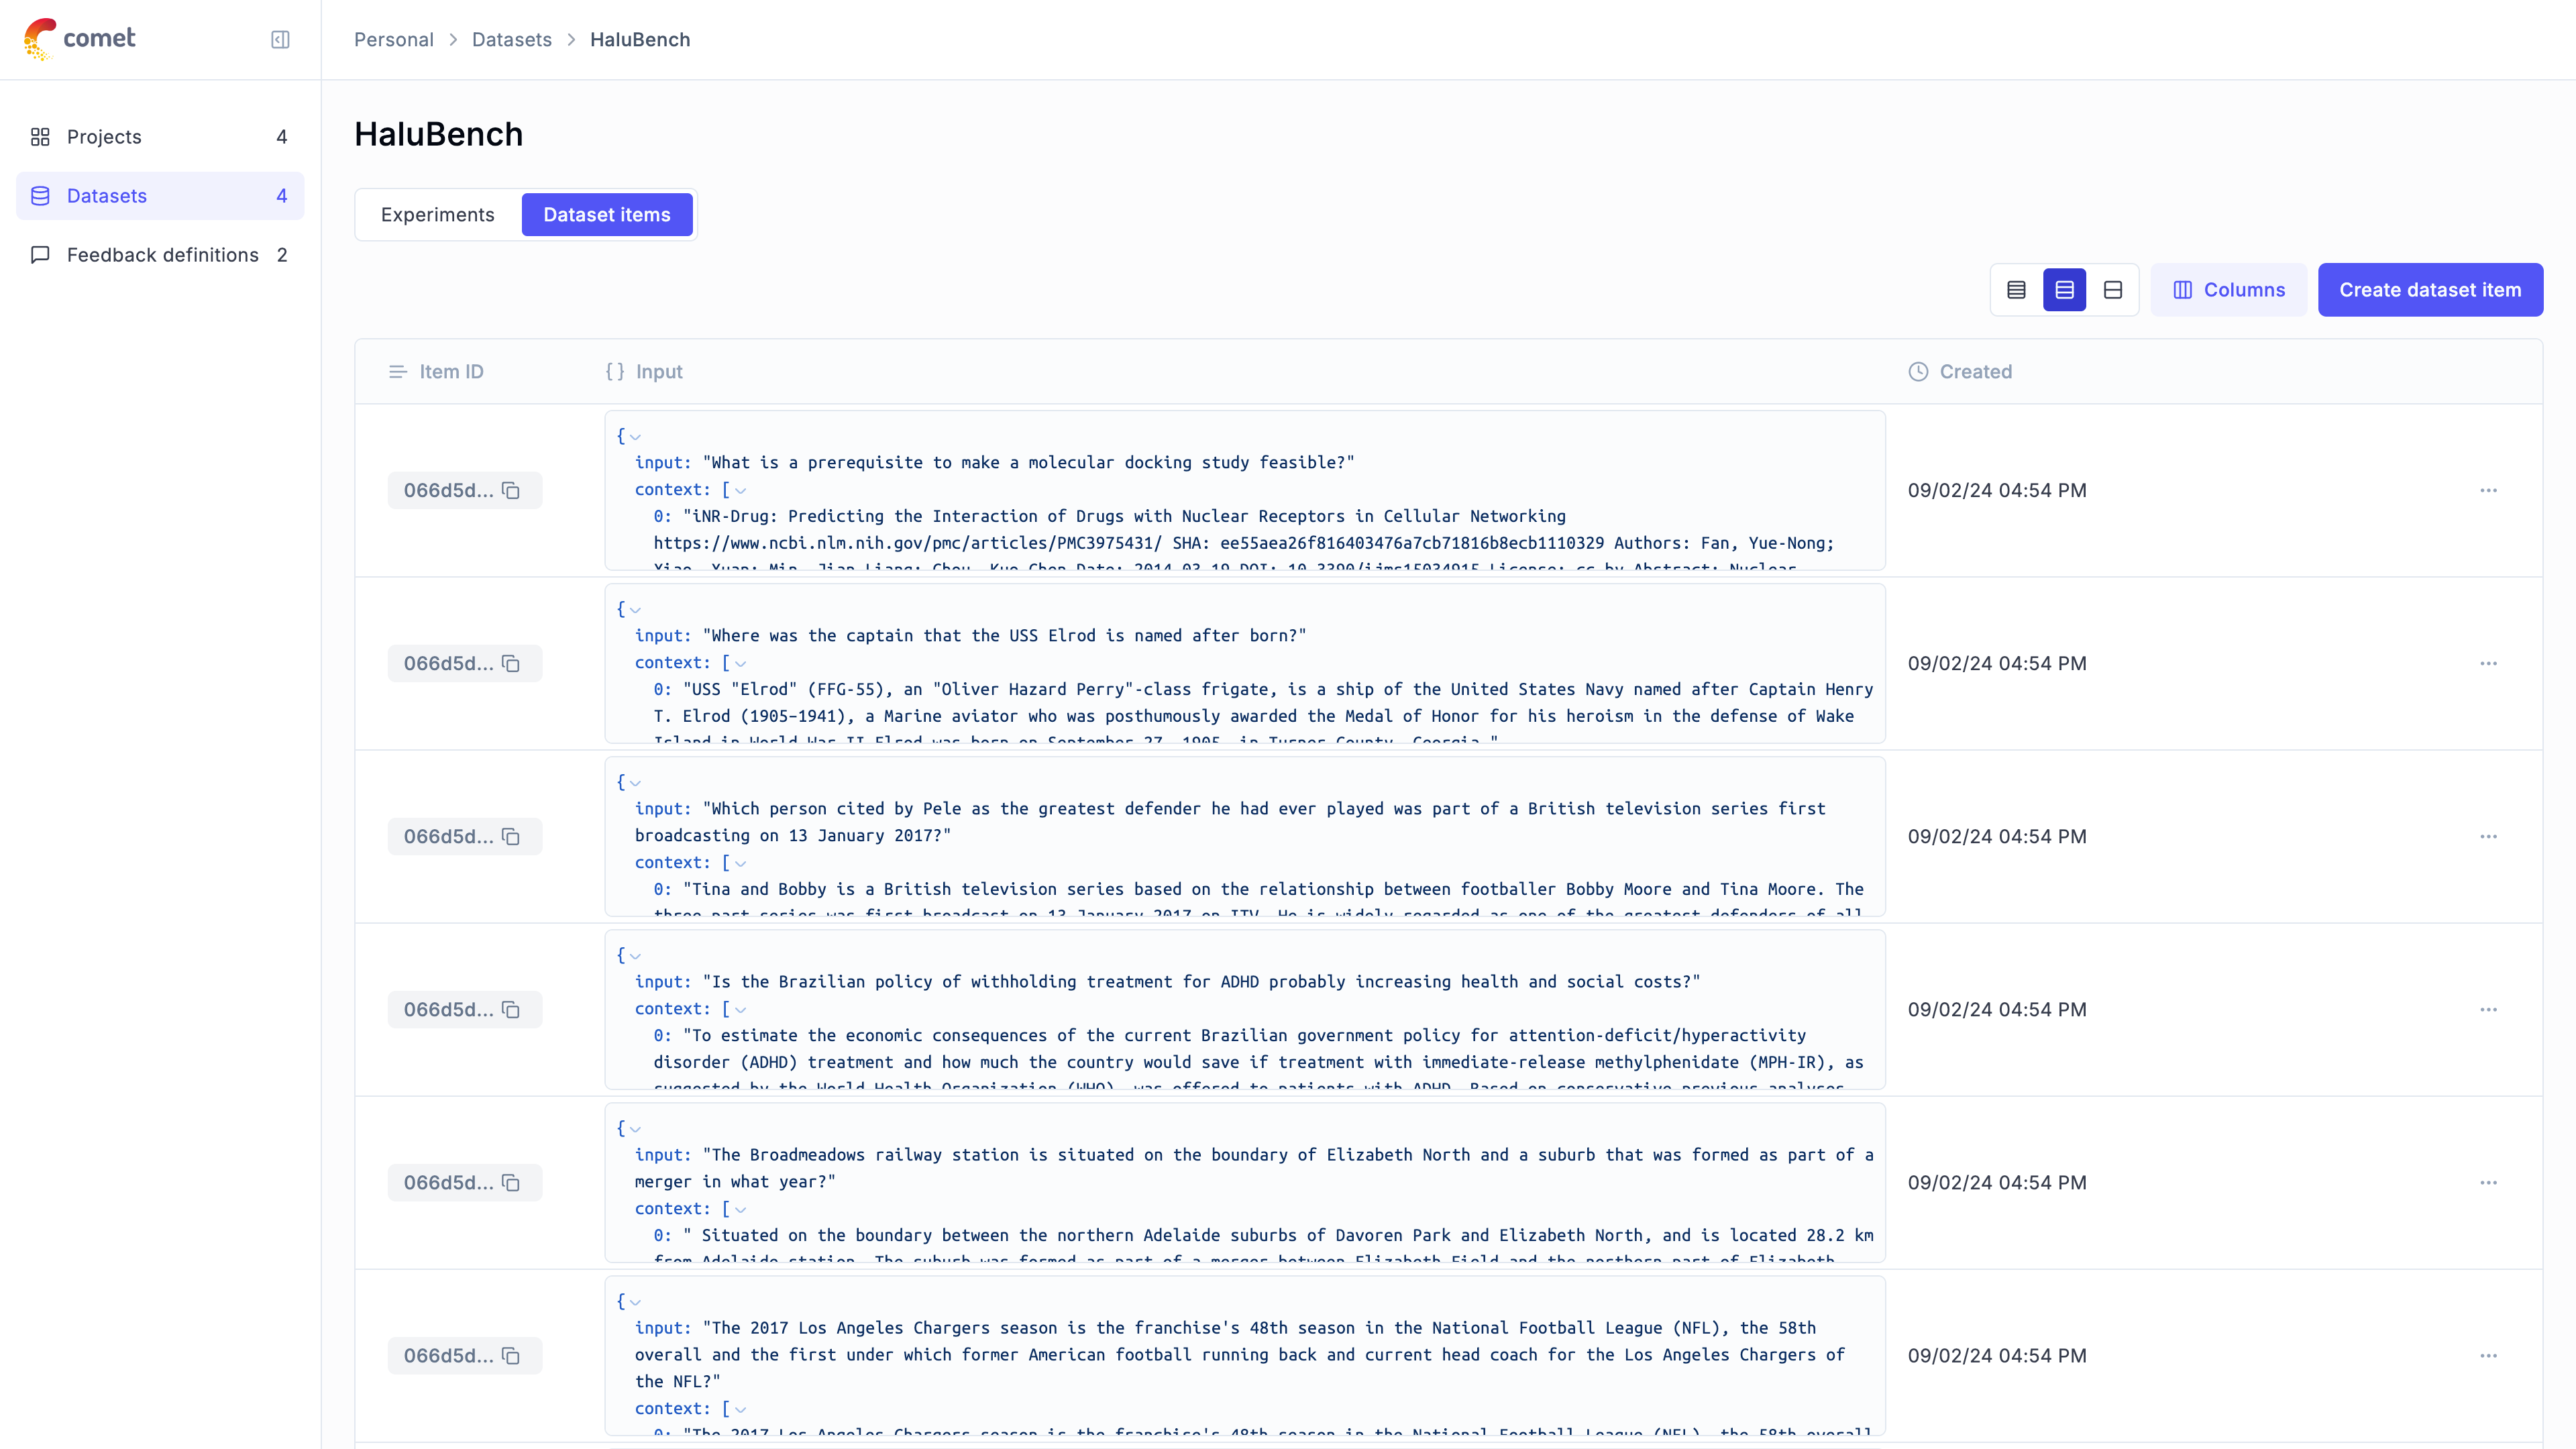Open actions menu for Broadmeadows railway row
2576x1449 pixels.
pyautogui.click(x=2488, y=1183)
